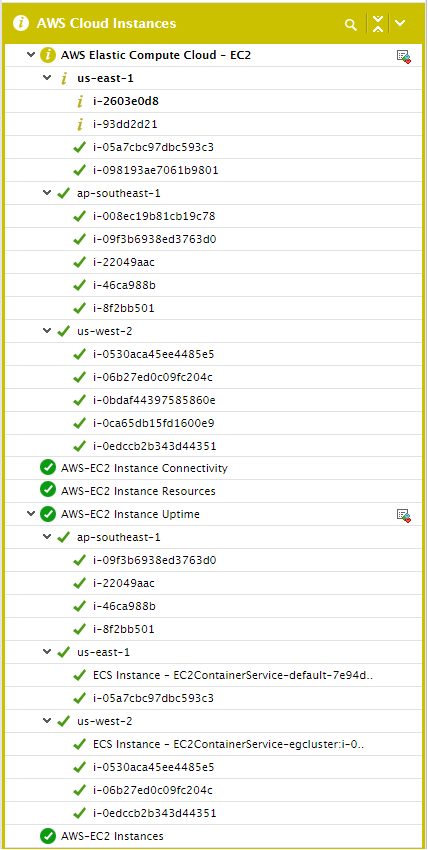Collapse the AWS Elastic Compute Cloud - EC2 node
428x850 pixels.
click(31, 55)
